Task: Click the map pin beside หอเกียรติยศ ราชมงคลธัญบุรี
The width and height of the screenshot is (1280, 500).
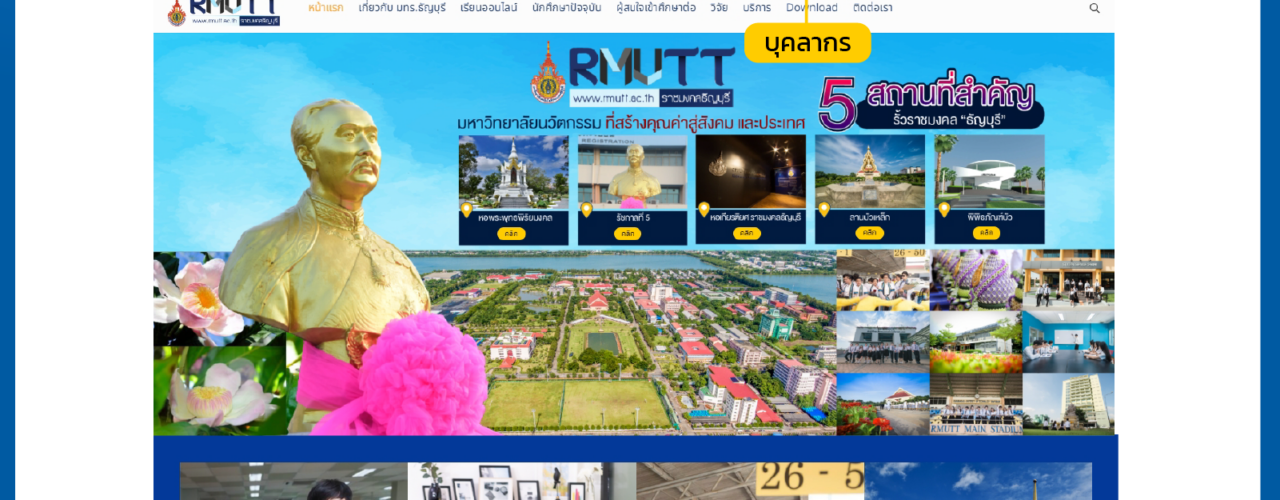Action: coord(704,209)
